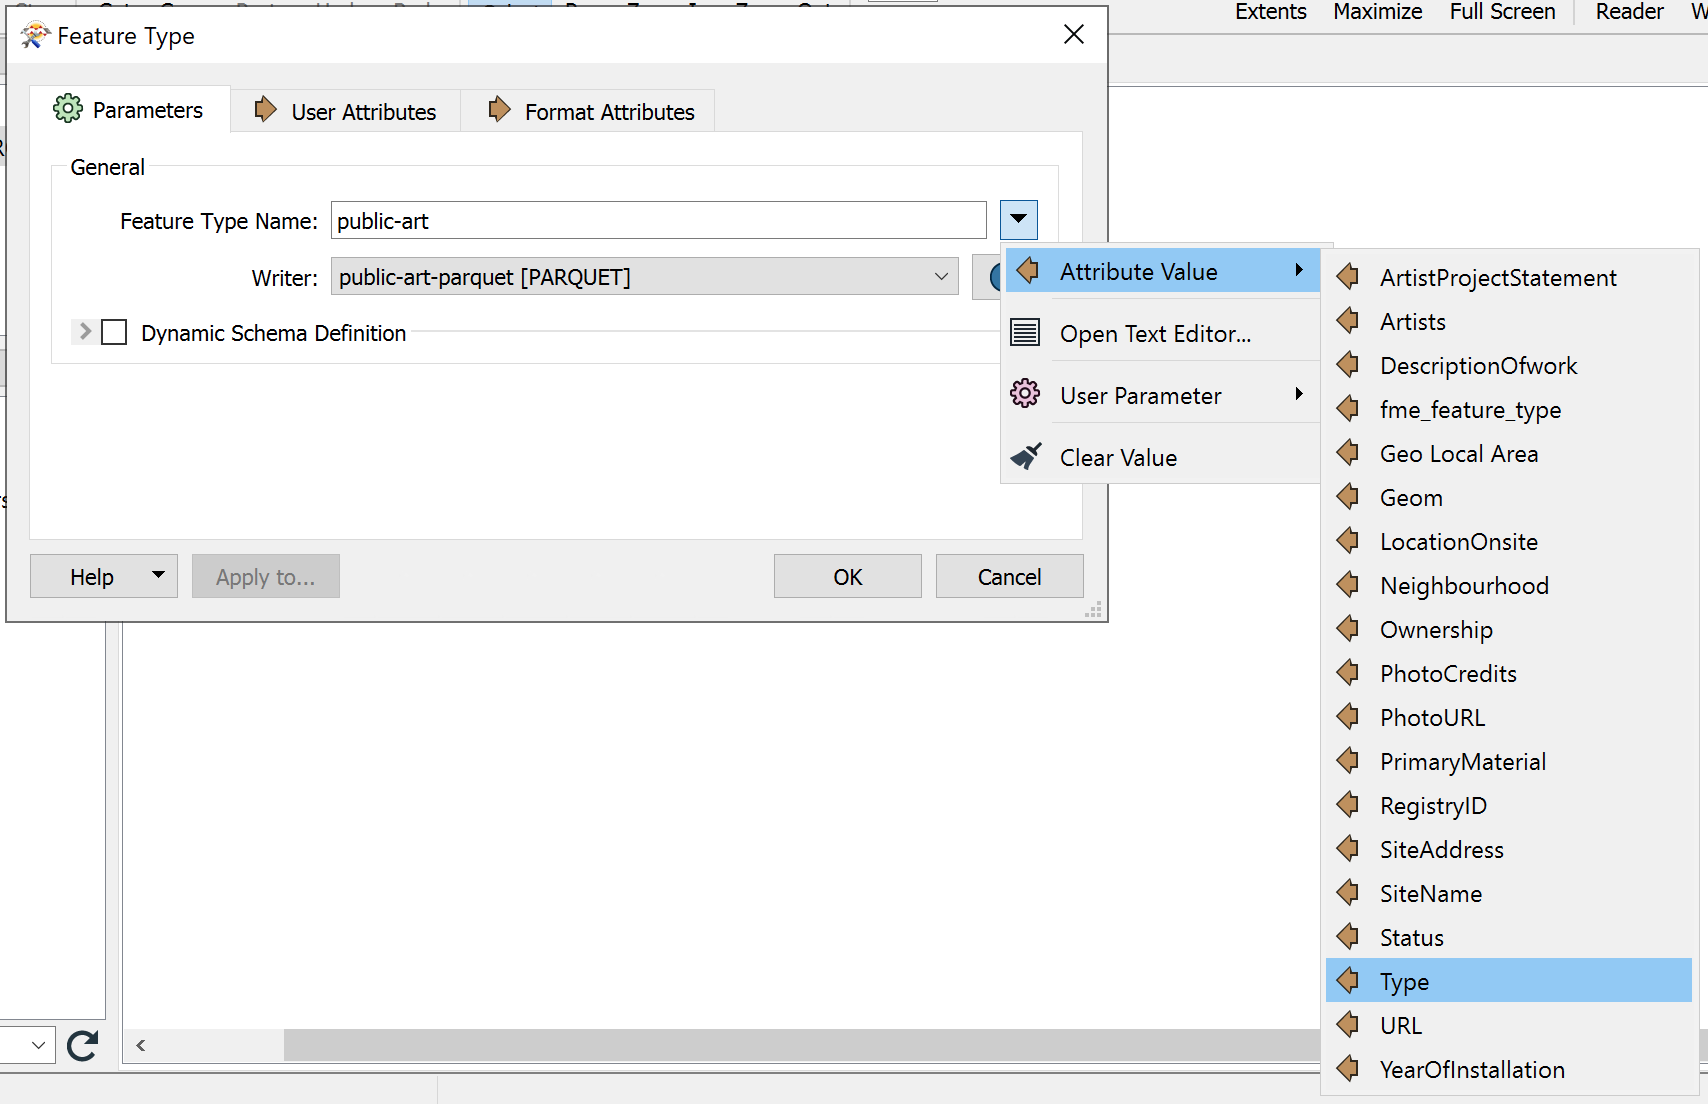Enable Dynamic Schema Definition checkbox
The width and height of the screenshot is (1708, 1104).
click(x=115, y=332)
